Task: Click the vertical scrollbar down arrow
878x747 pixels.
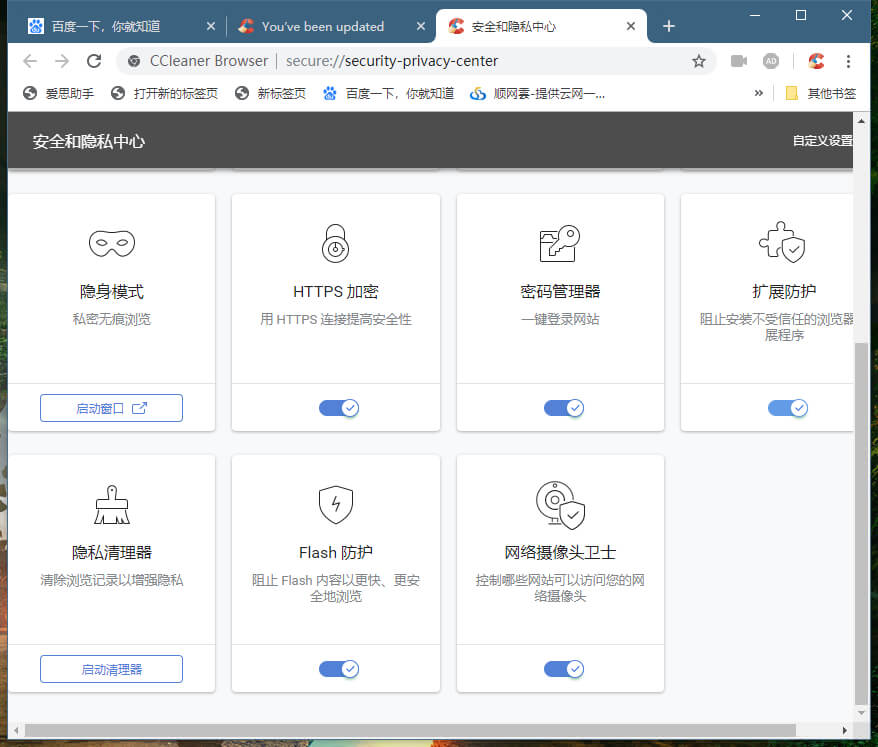Action: pos(861,713)
